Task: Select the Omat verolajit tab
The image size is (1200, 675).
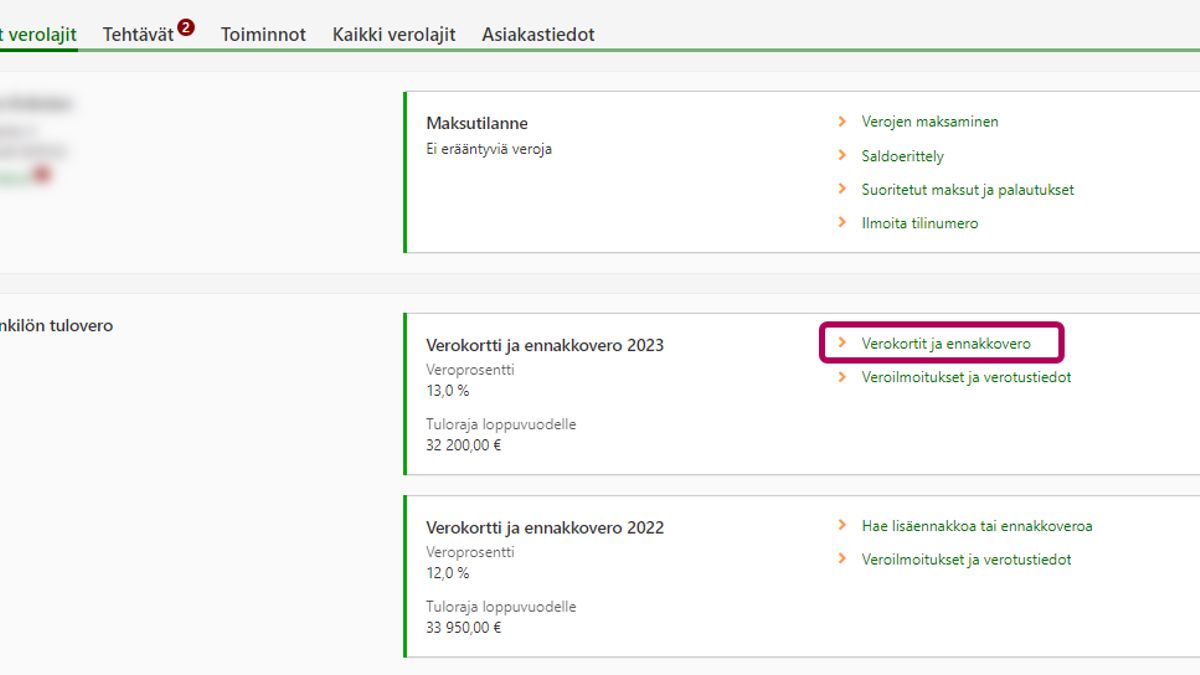Action: click(x=38, y=34)
